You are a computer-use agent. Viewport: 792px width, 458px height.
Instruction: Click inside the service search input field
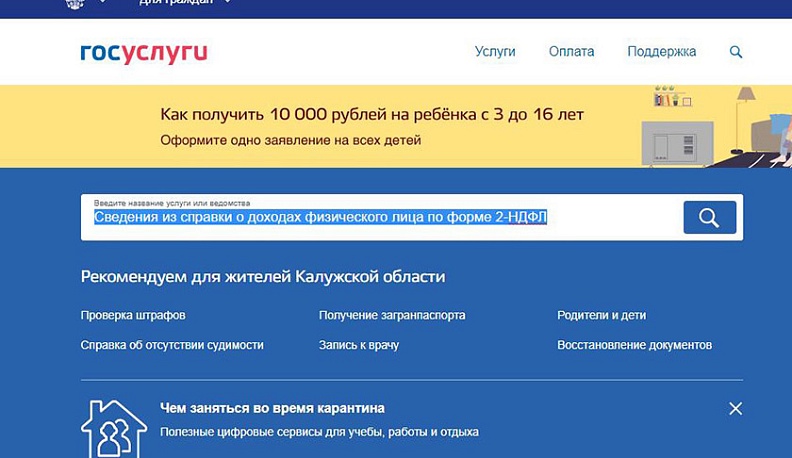pos(382,217)
